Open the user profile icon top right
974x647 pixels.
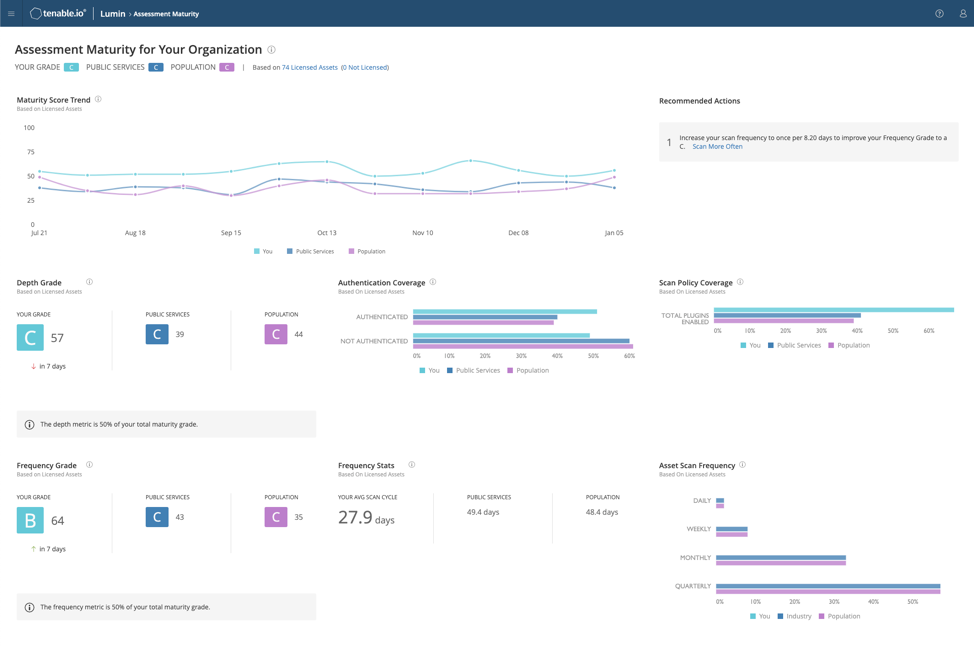962,13
